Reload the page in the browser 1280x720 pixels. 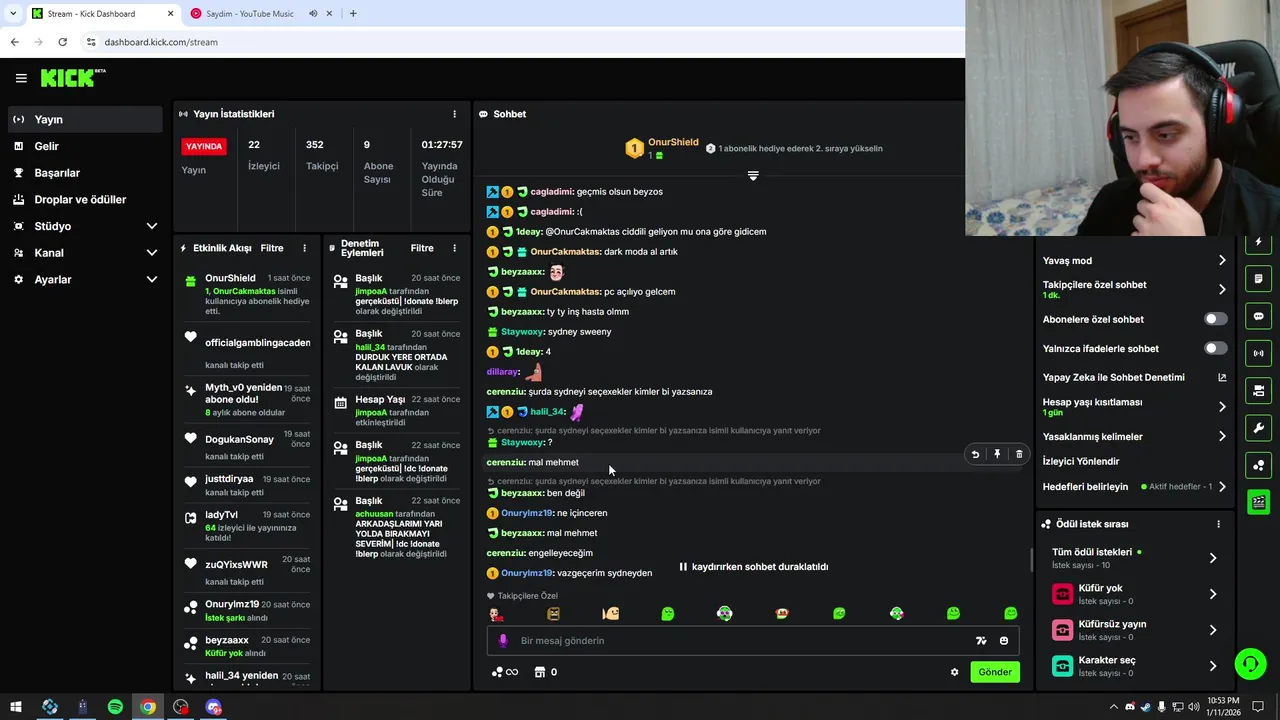point(62,42)
